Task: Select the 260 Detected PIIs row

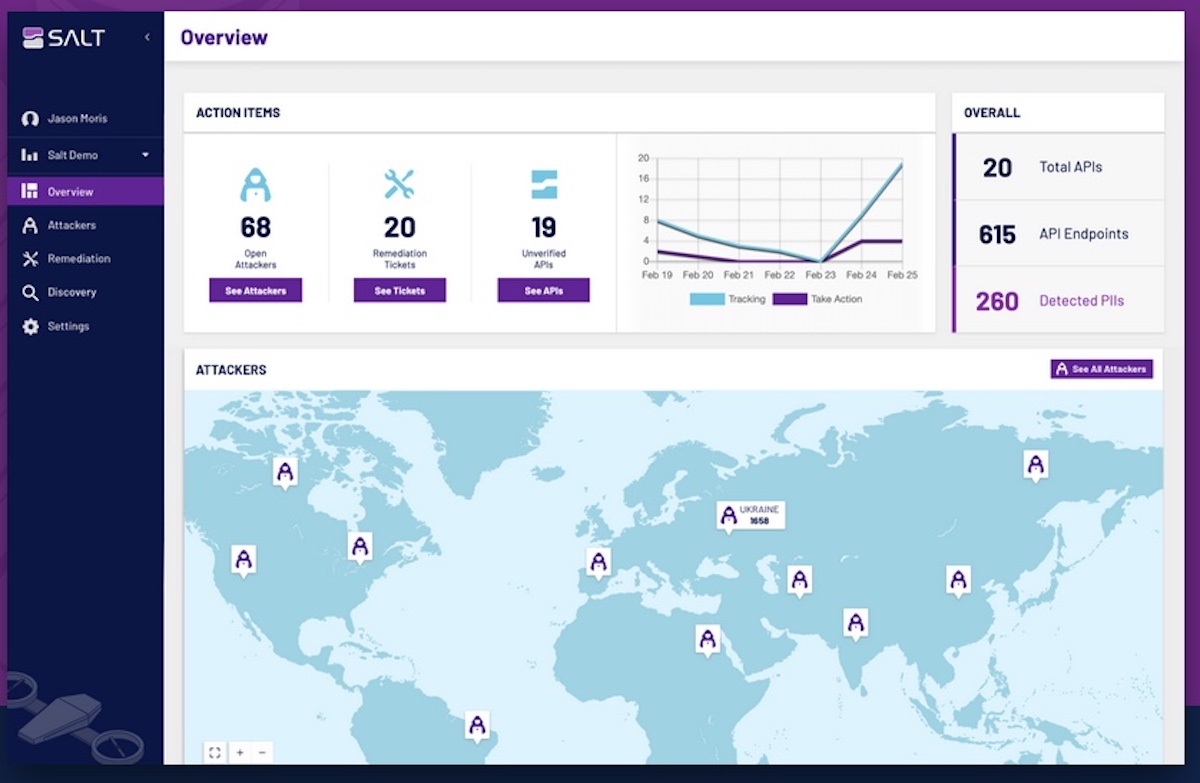Action: click(x=1059, y=300)
